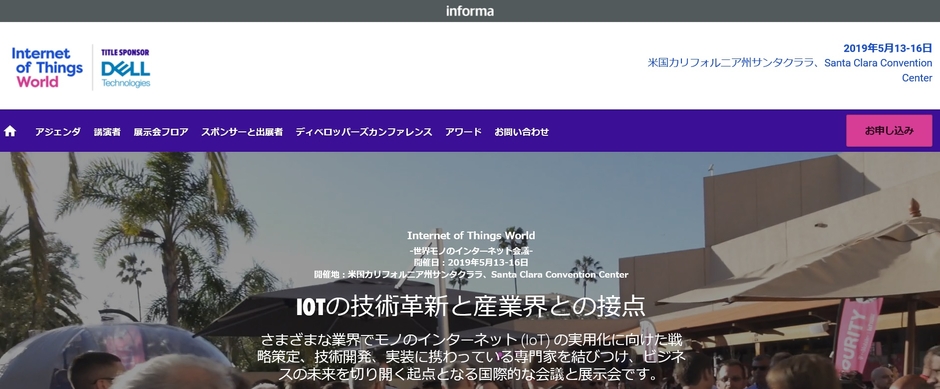Click the Dell Technologies sponsor logo
The width and height of the screenshot is (940, 389).
click(125, 74)
